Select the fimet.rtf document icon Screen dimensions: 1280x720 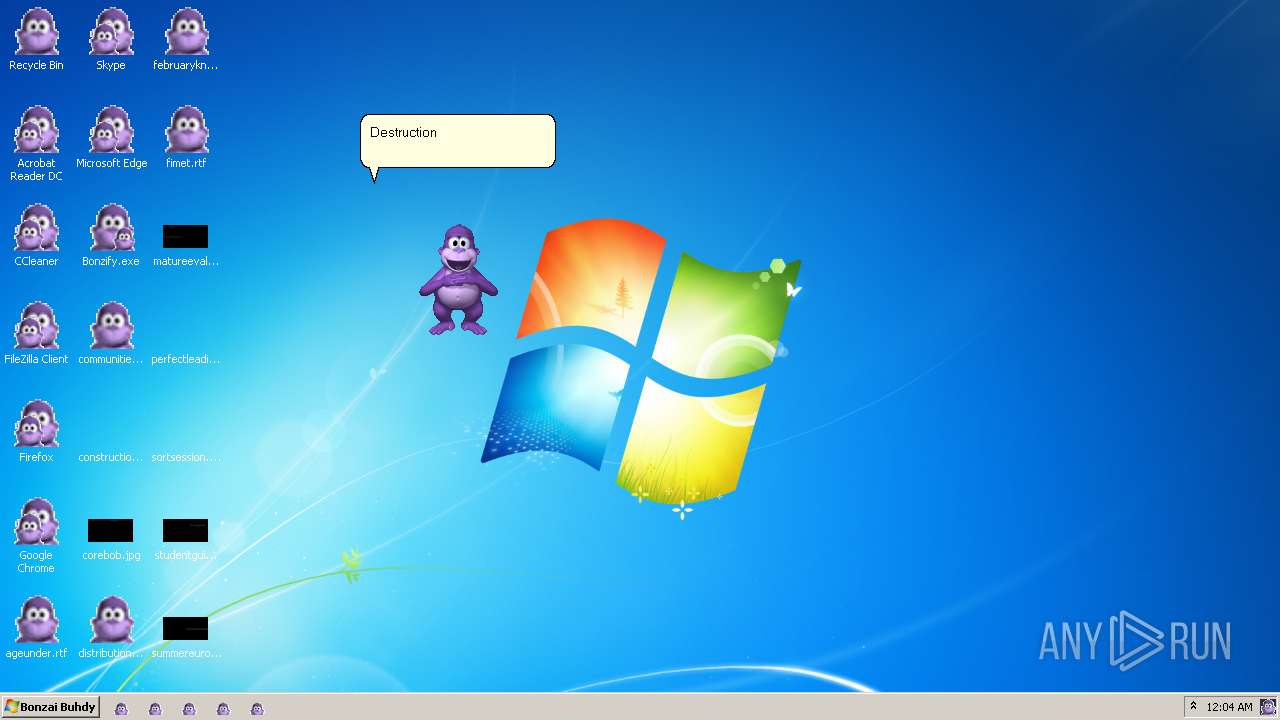186,138
